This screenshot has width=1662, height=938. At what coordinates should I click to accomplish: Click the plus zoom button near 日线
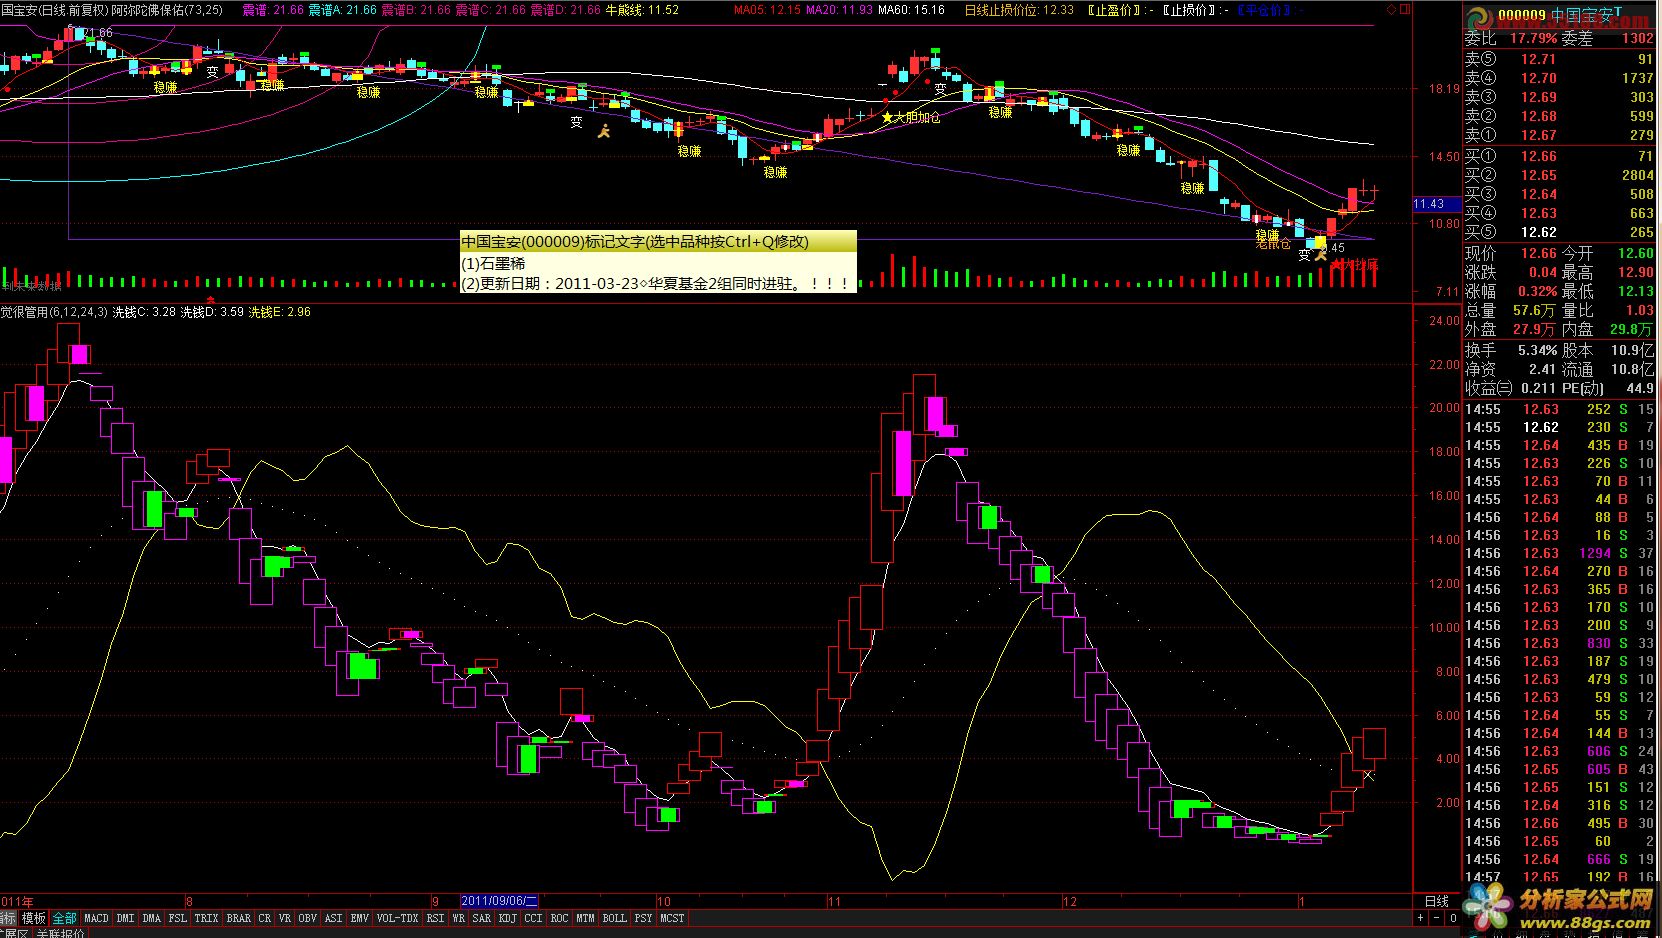[x=1420, y=917]
